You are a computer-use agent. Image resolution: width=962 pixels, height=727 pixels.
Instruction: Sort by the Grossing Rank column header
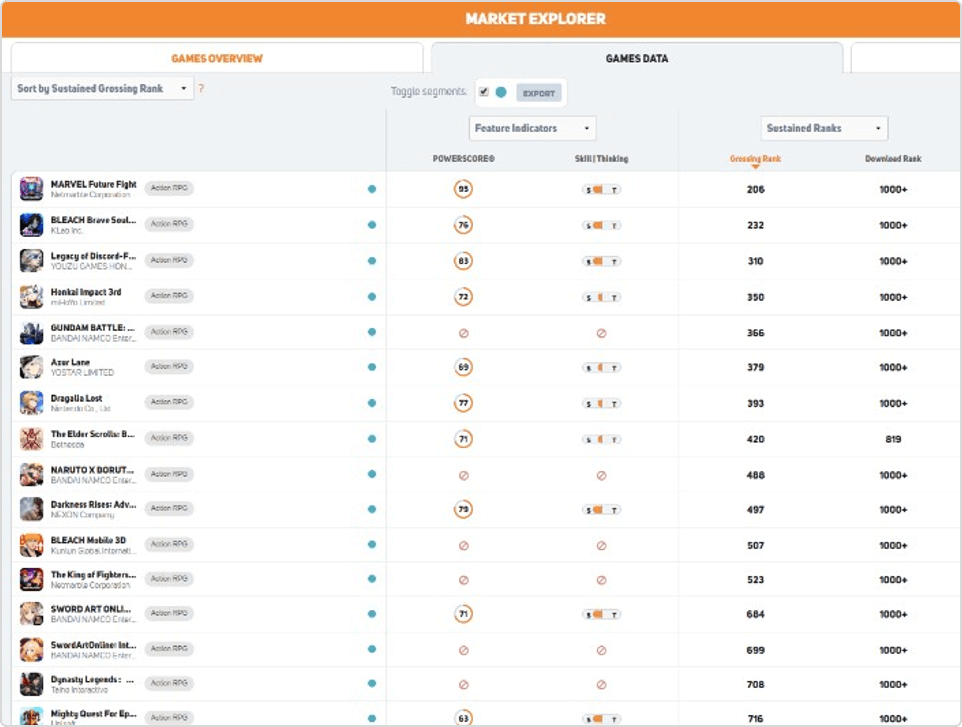coord(755,159)
